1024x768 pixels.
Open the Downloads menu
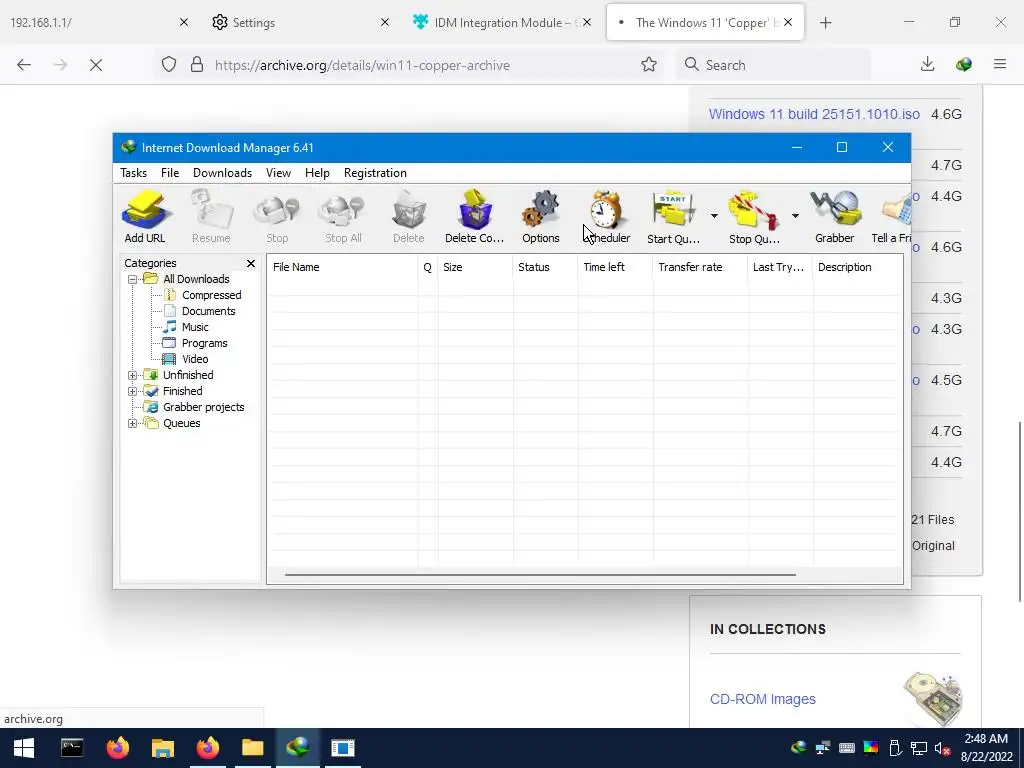(x=222, y=173)
